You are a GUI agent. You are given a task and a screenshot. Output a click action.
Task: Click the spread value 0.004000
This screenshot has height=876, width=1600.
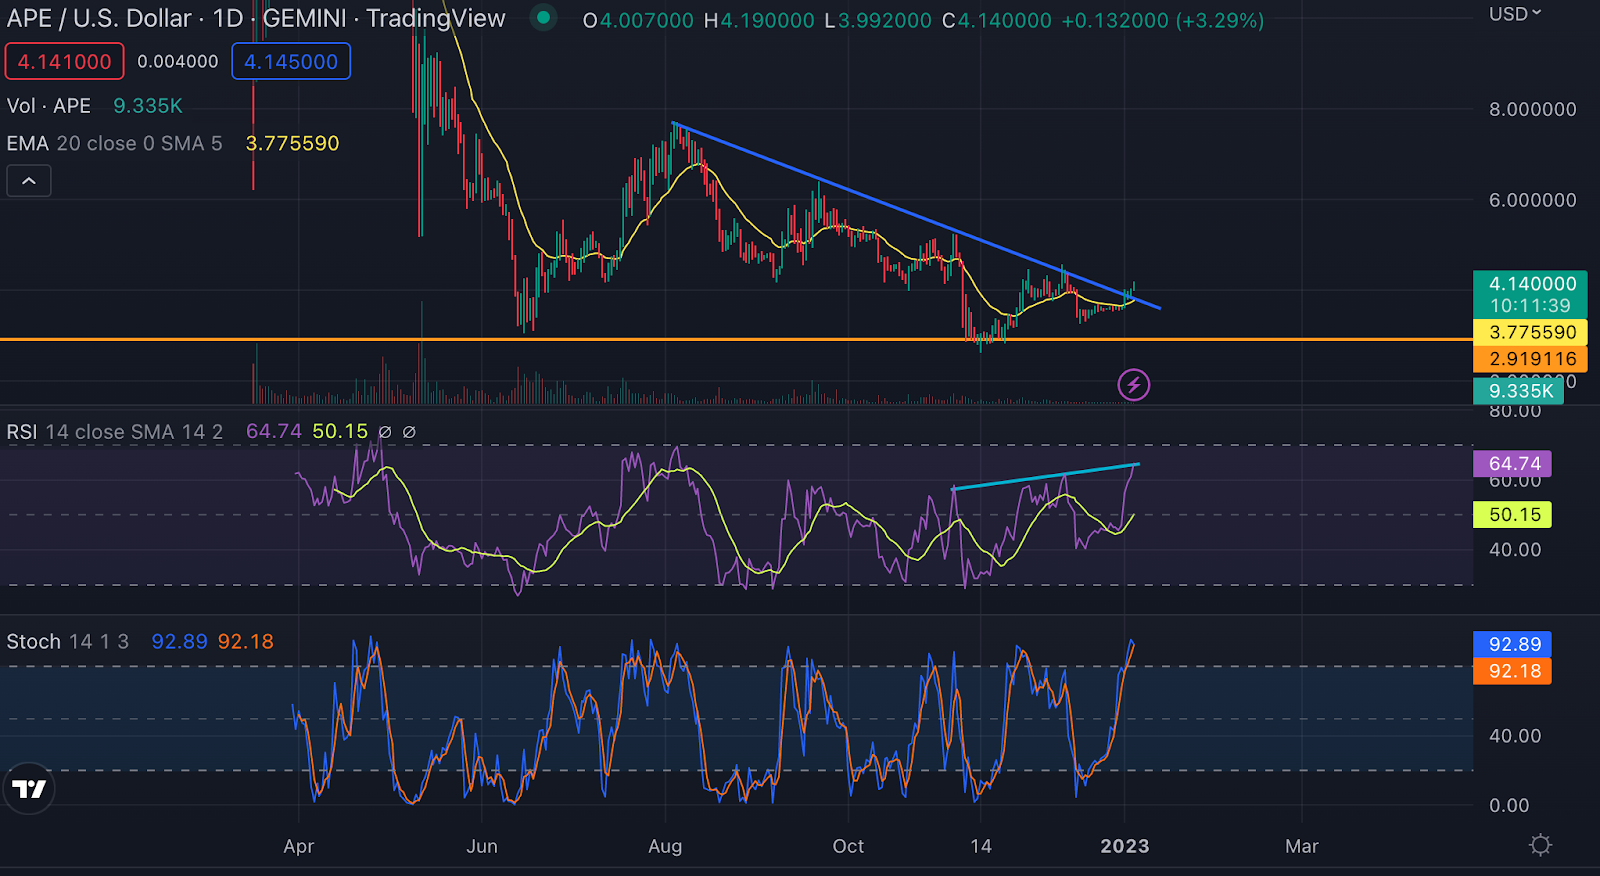click(178, 61)
